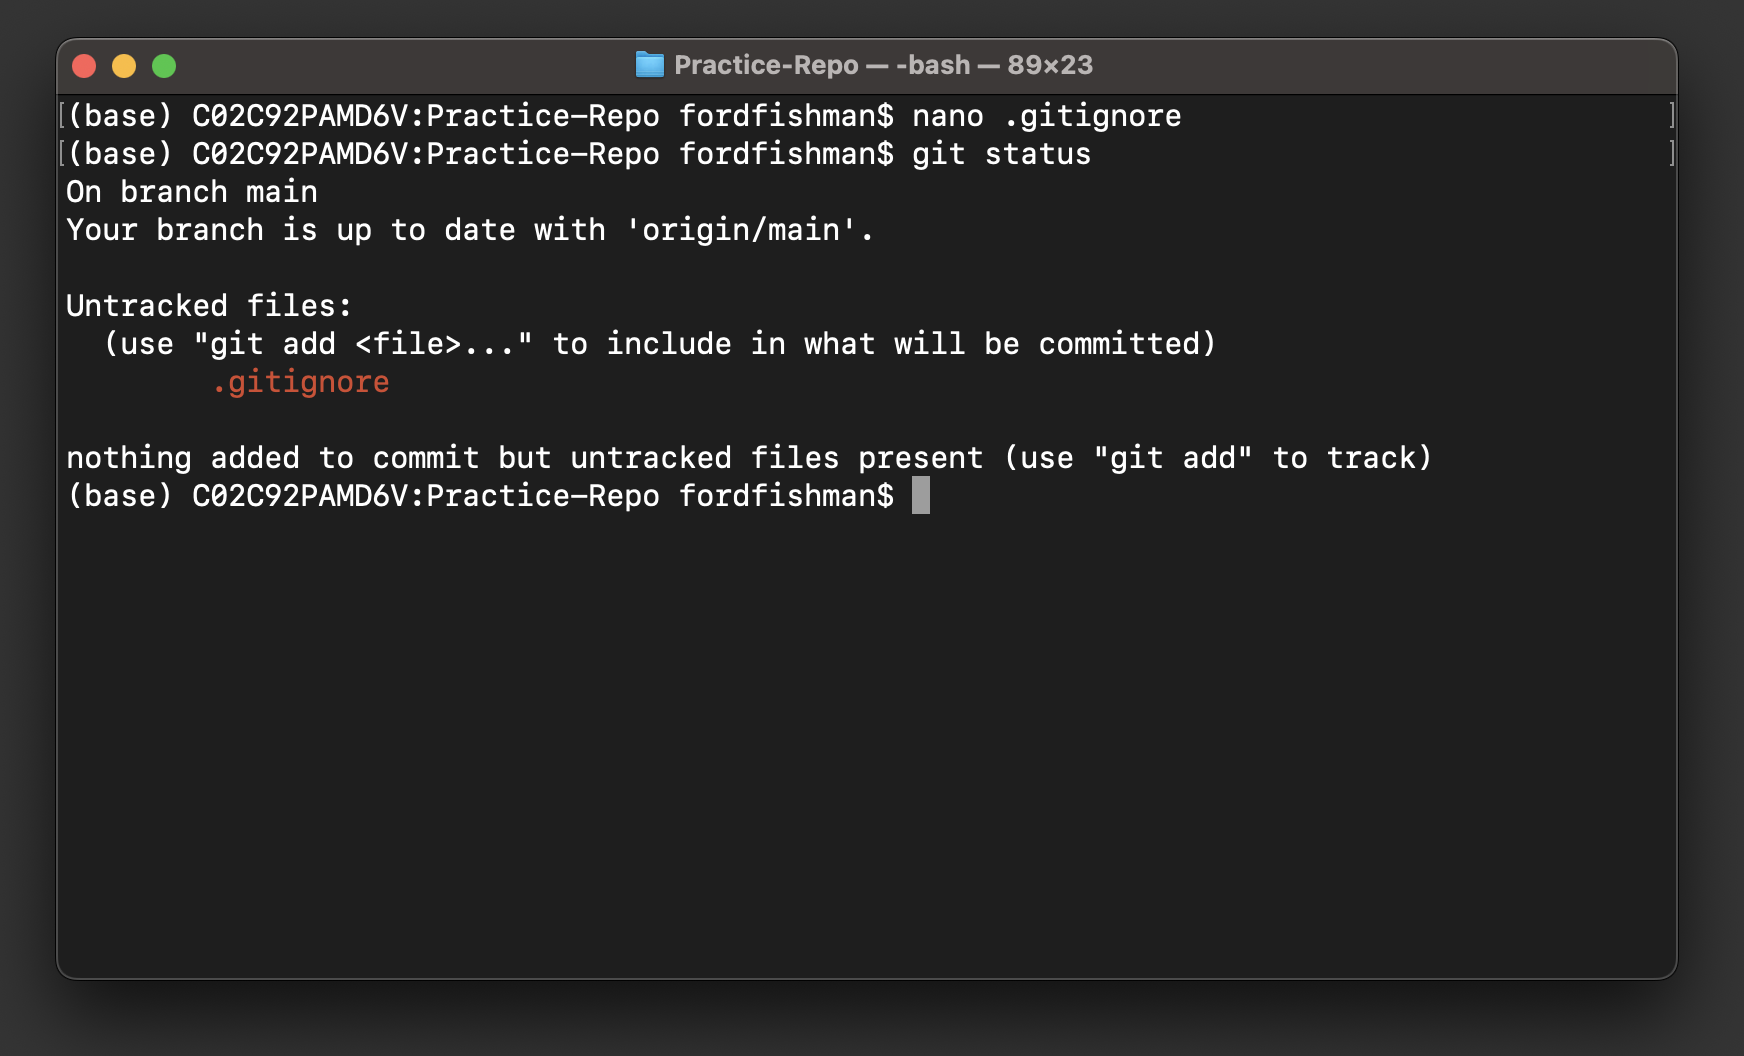Click the yellow minimize button
1744x1056 pixels.
(124, 65)
